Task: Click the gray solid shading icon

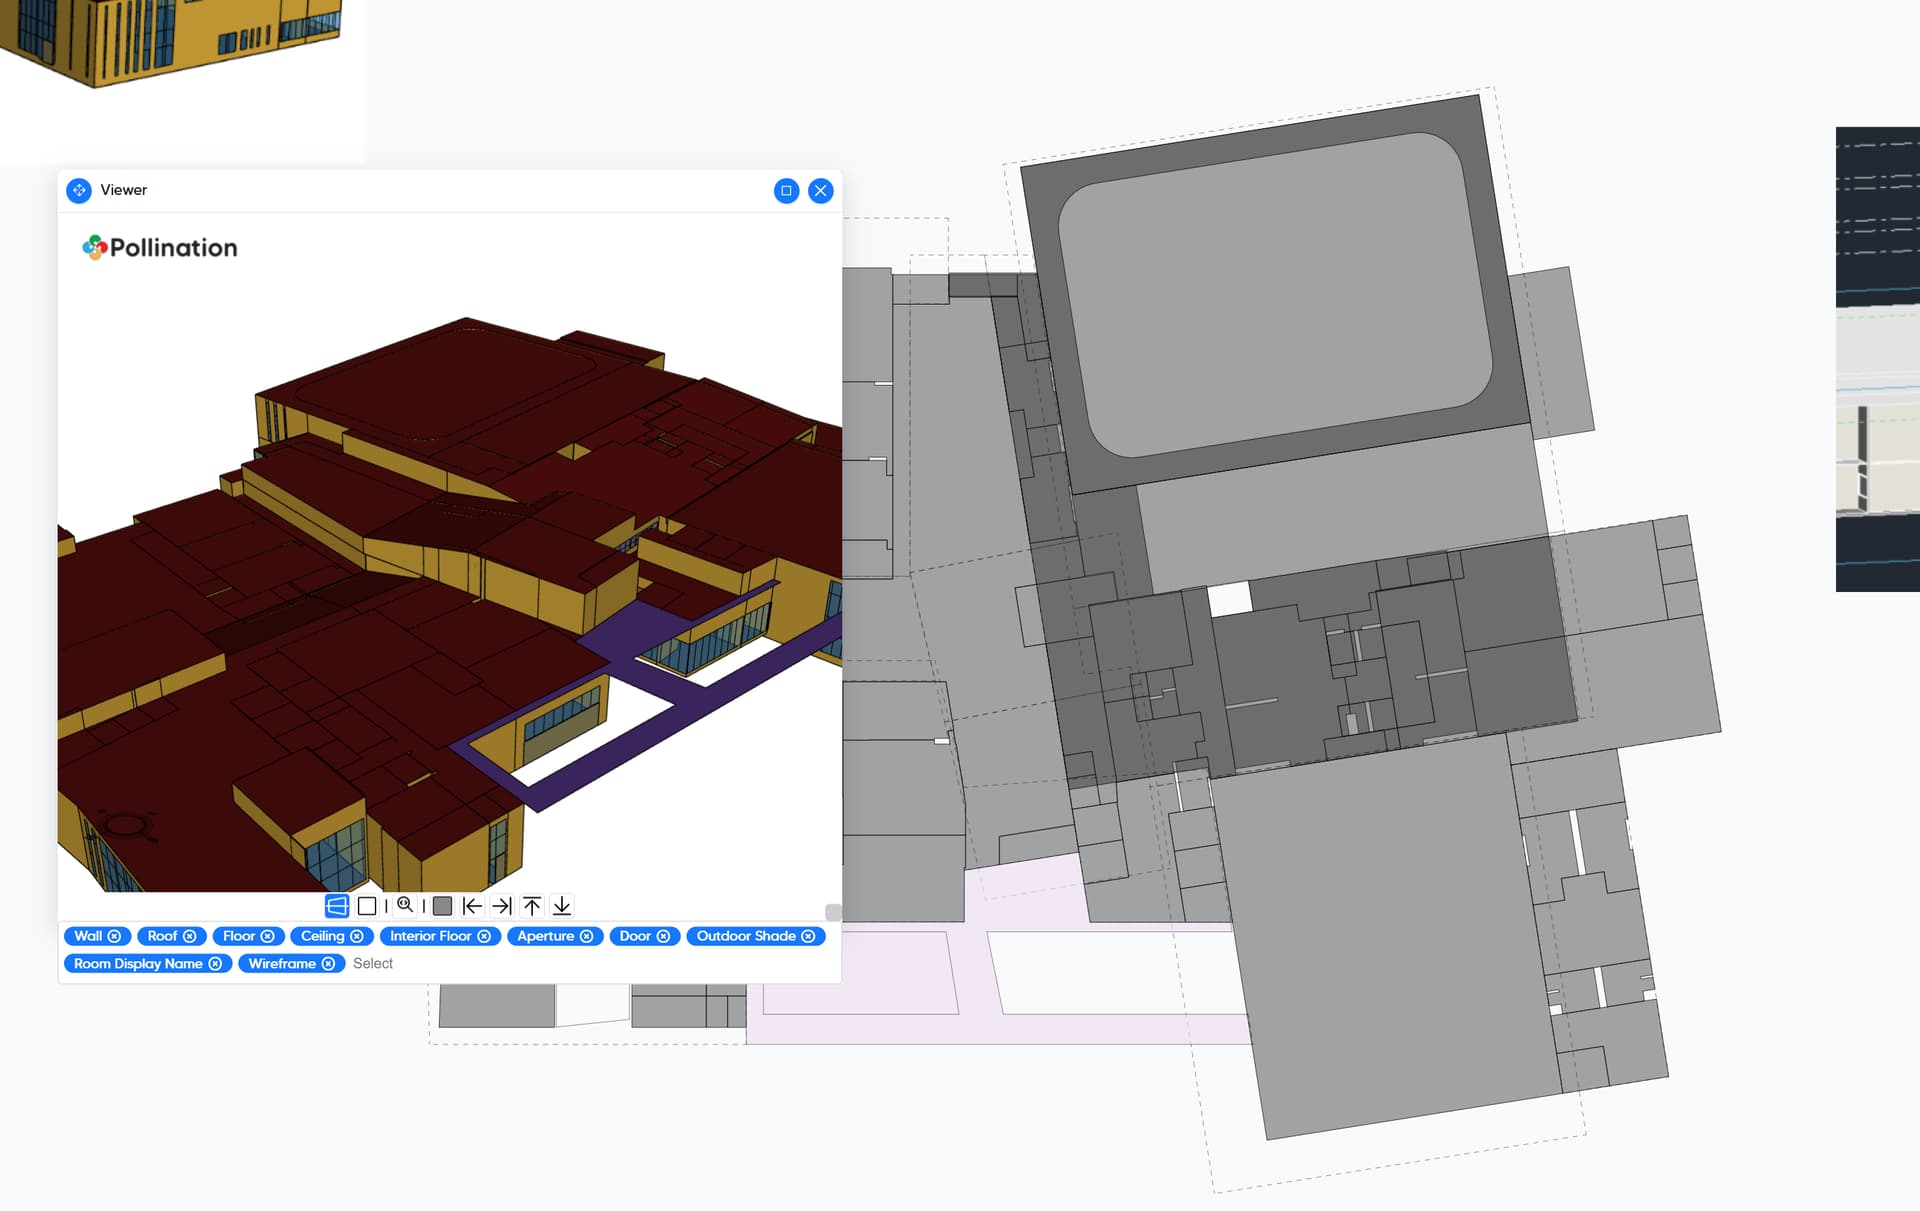Action: coord(442,906)
